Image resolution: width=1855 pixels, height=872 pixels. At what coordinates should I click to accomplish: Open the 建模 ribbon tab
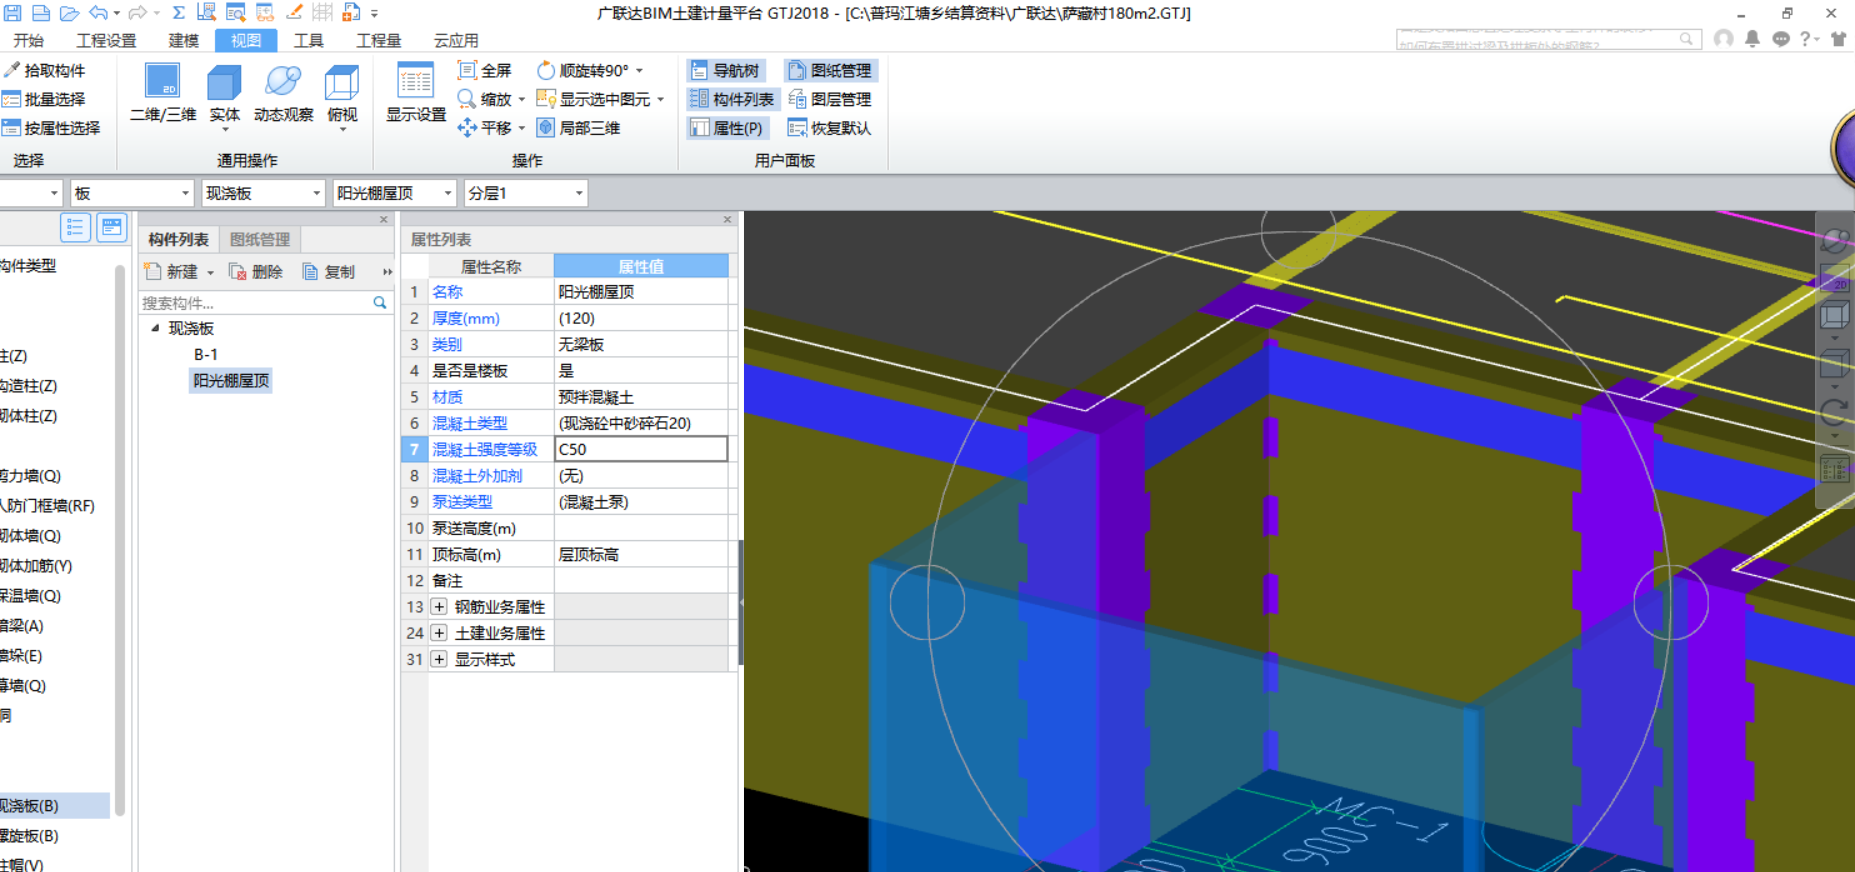point(183,40)
